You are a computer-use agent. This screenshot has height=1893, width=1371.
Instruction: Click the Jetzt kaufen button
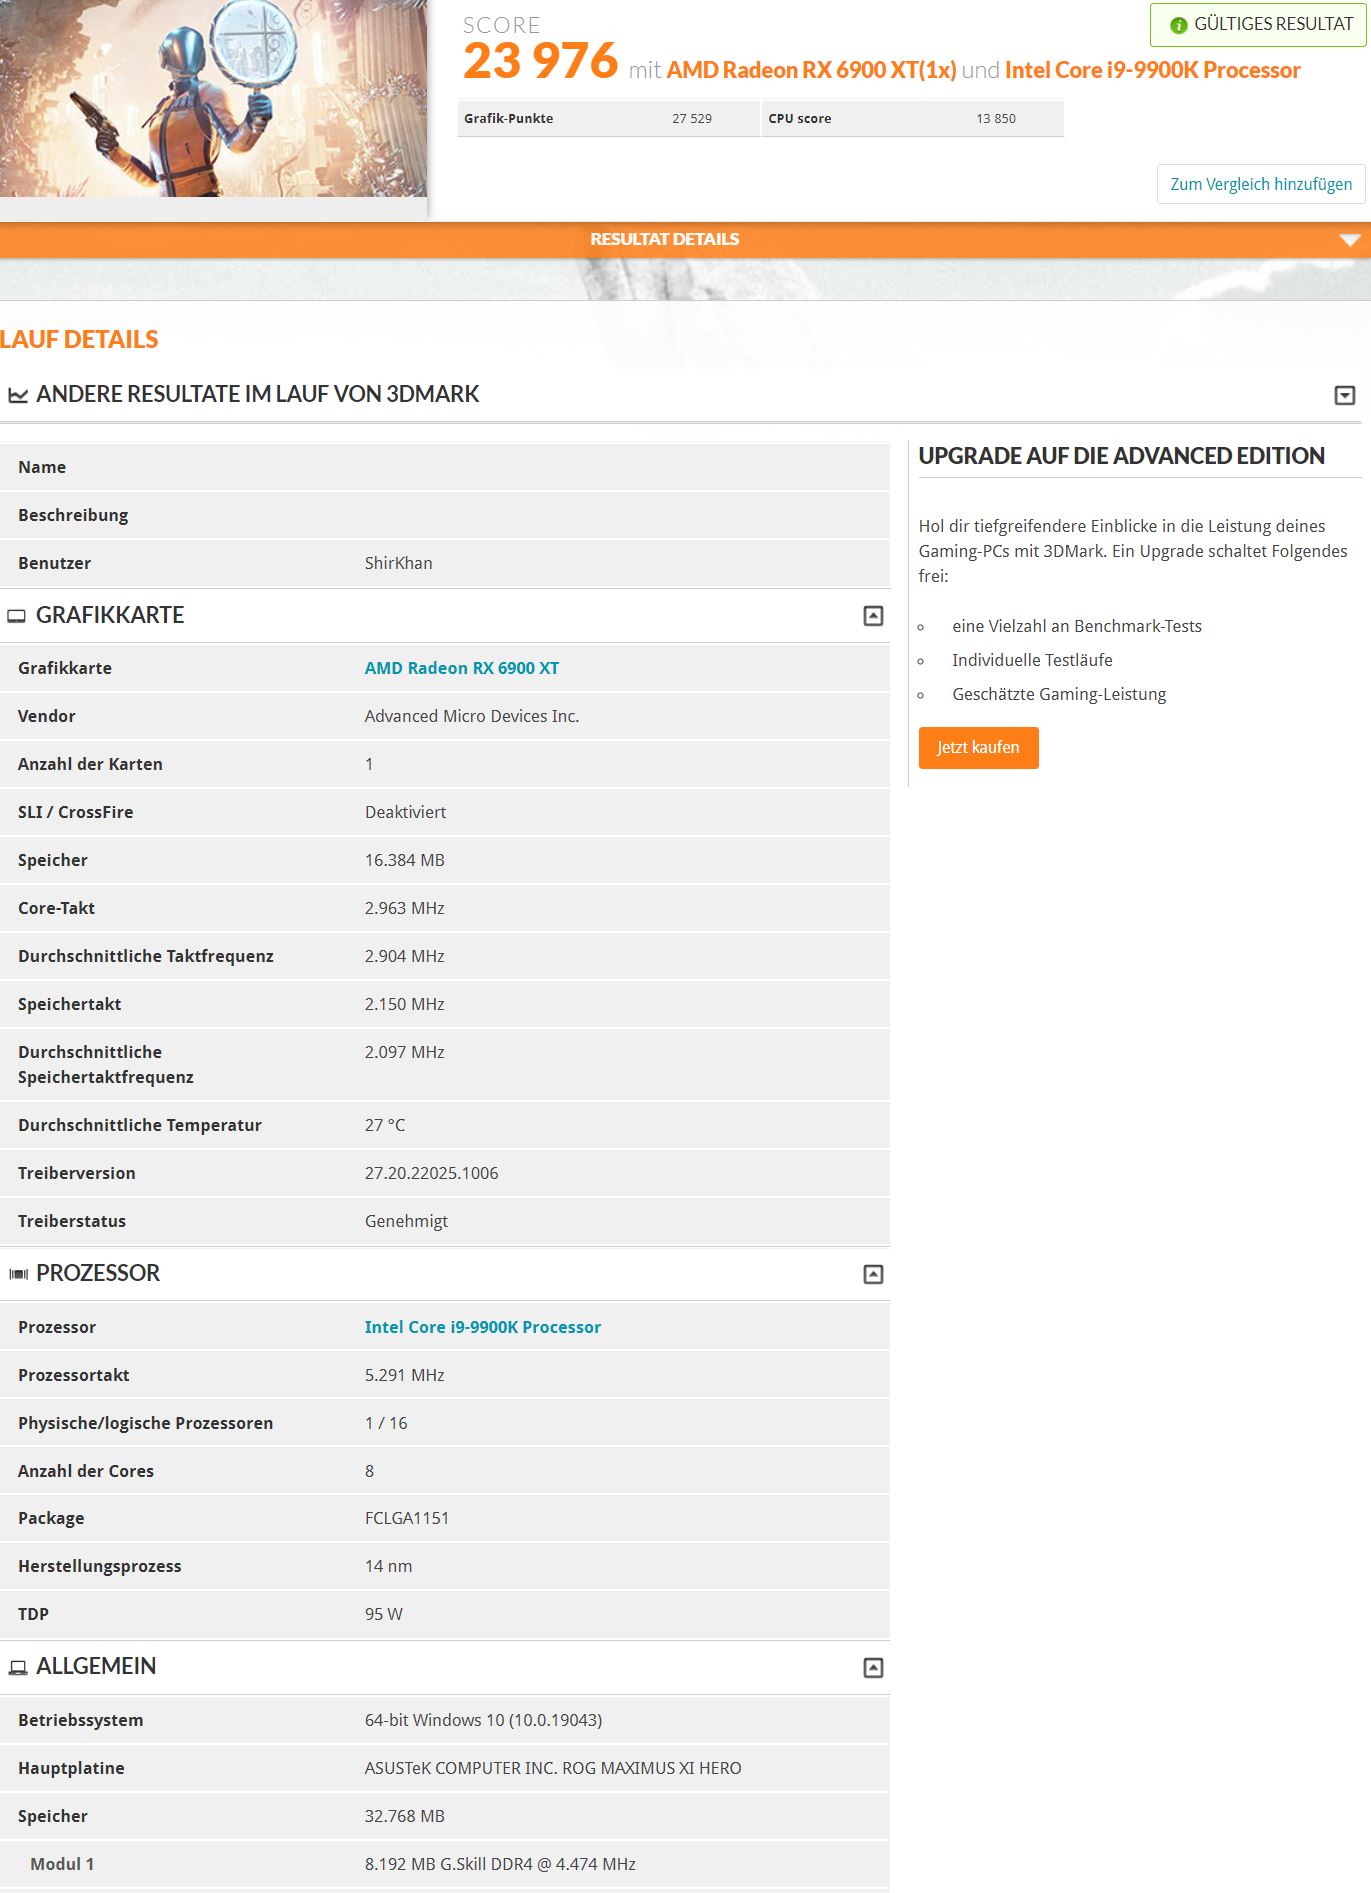pyautogui.click(x=978, y=748)
